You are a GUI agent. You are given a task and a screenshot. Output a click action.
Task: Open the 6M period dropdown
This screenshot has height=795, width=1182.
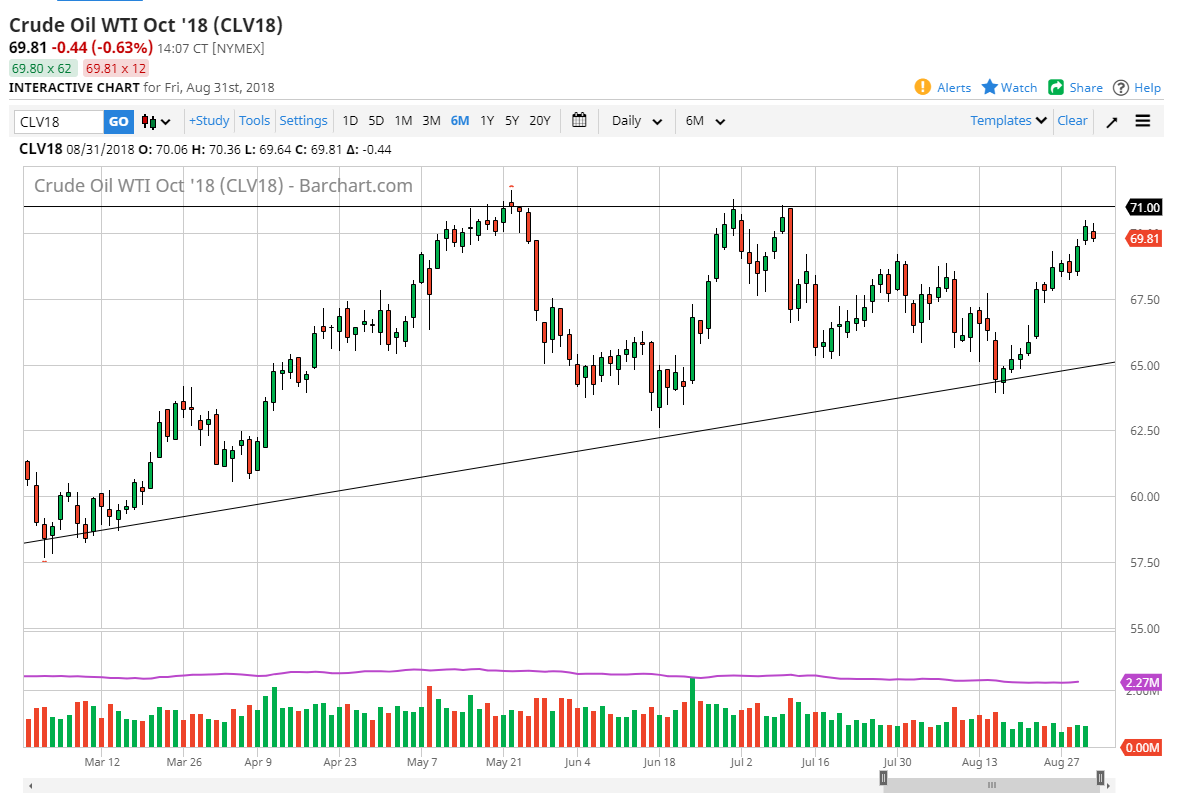(705, 121)
